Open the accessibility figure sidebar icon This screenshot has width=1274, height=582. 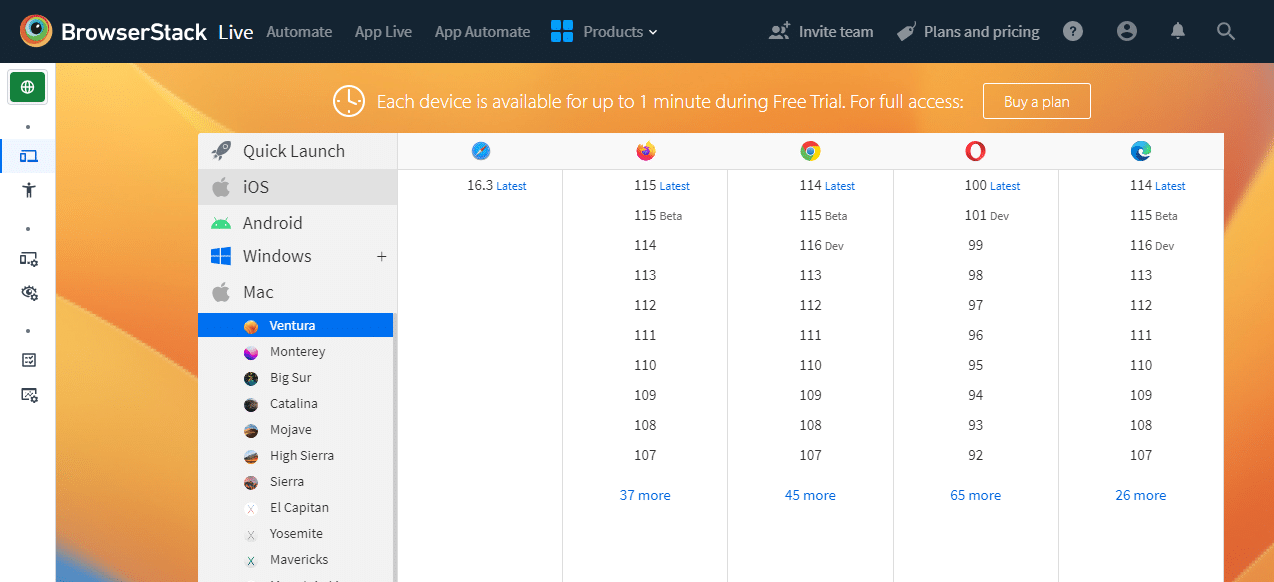coord(28,189)
